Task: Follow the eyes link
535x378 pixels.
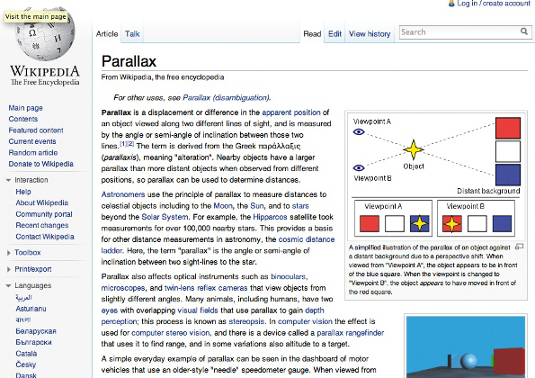Action: 110,310
